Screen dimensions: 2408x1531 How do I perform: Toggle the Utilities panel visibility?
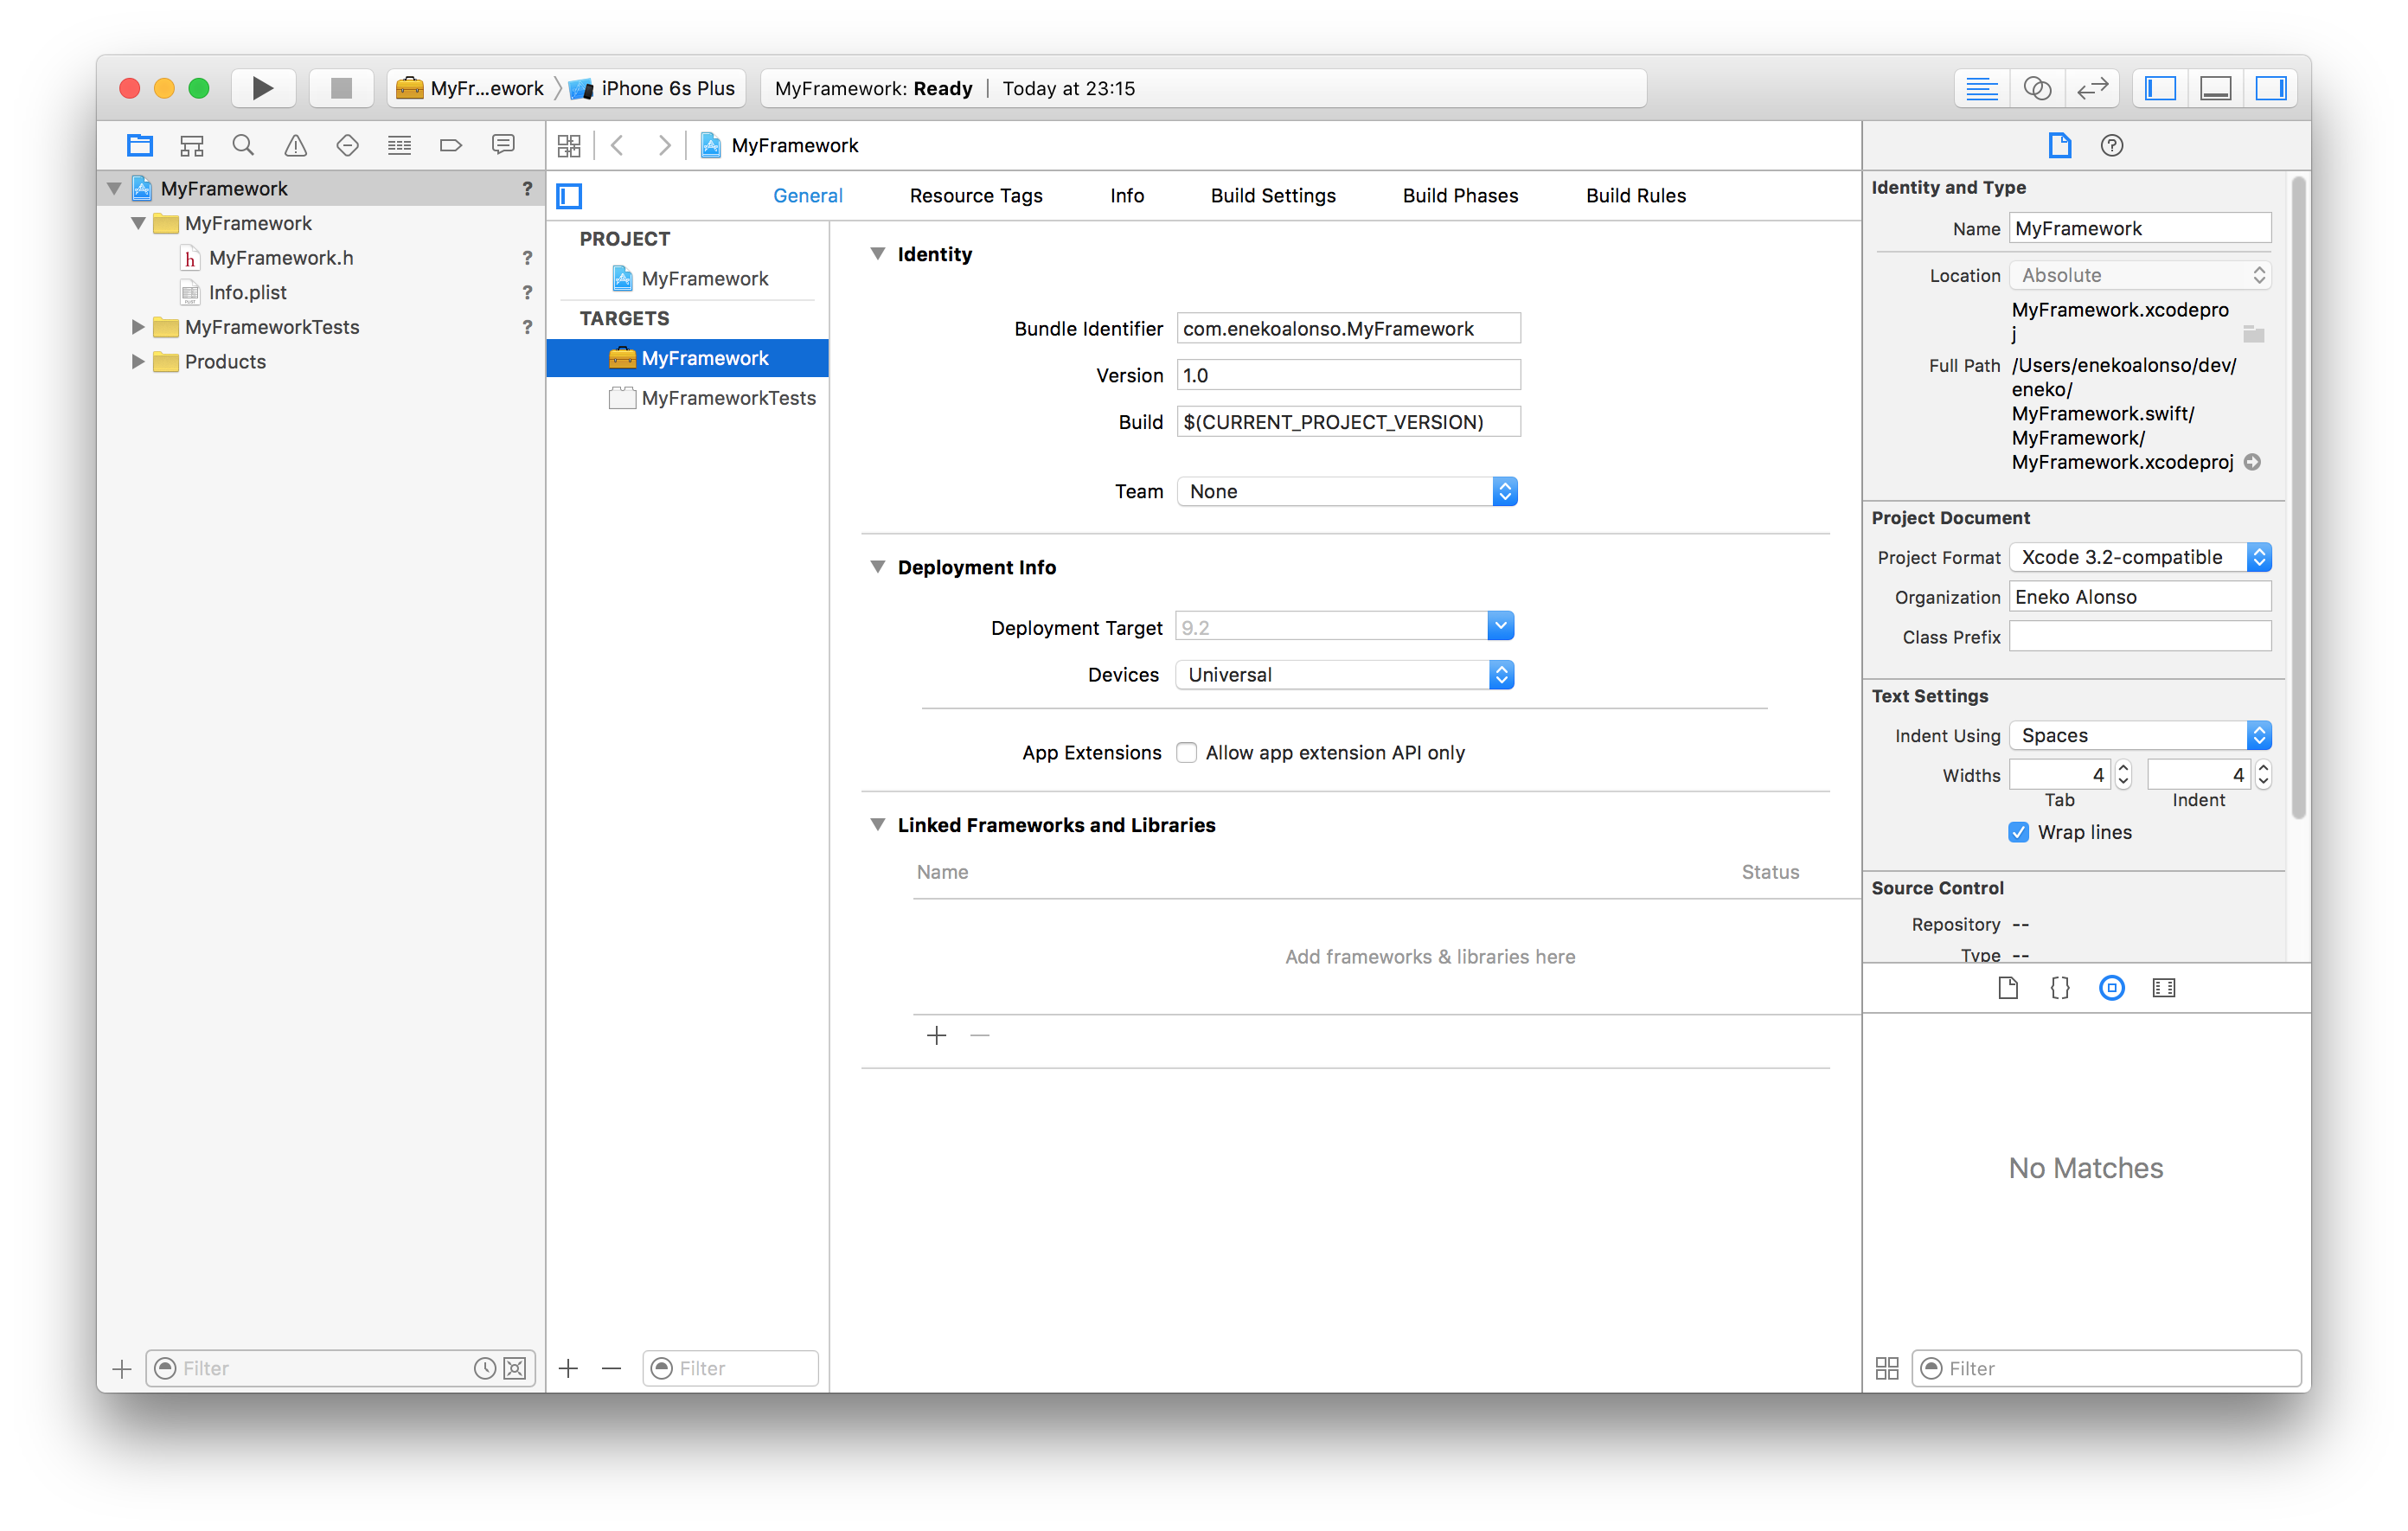2270,88
